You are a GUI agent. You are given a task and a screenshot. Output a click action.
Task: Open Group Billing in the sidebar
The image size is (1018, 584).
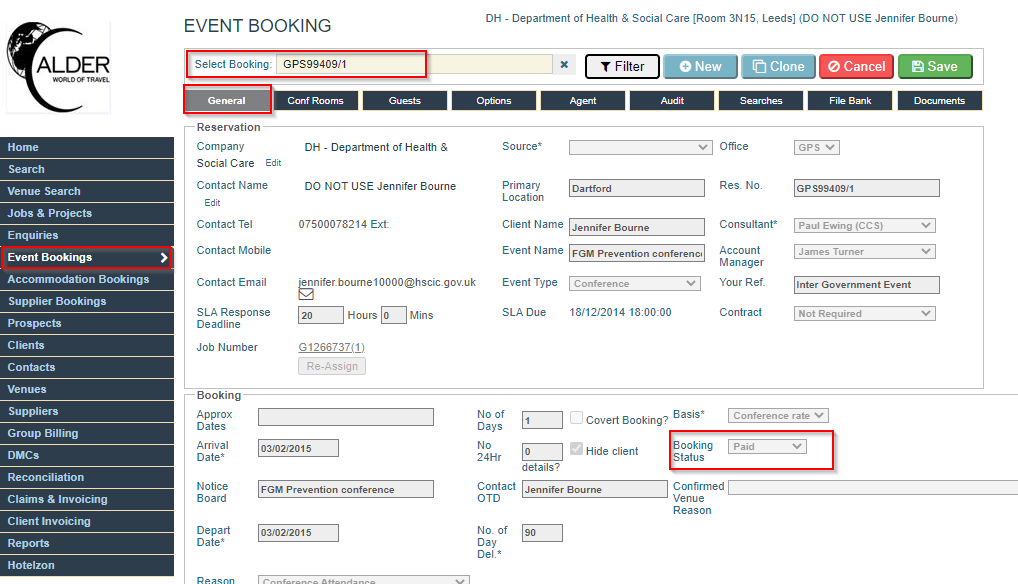click(87, 433)
